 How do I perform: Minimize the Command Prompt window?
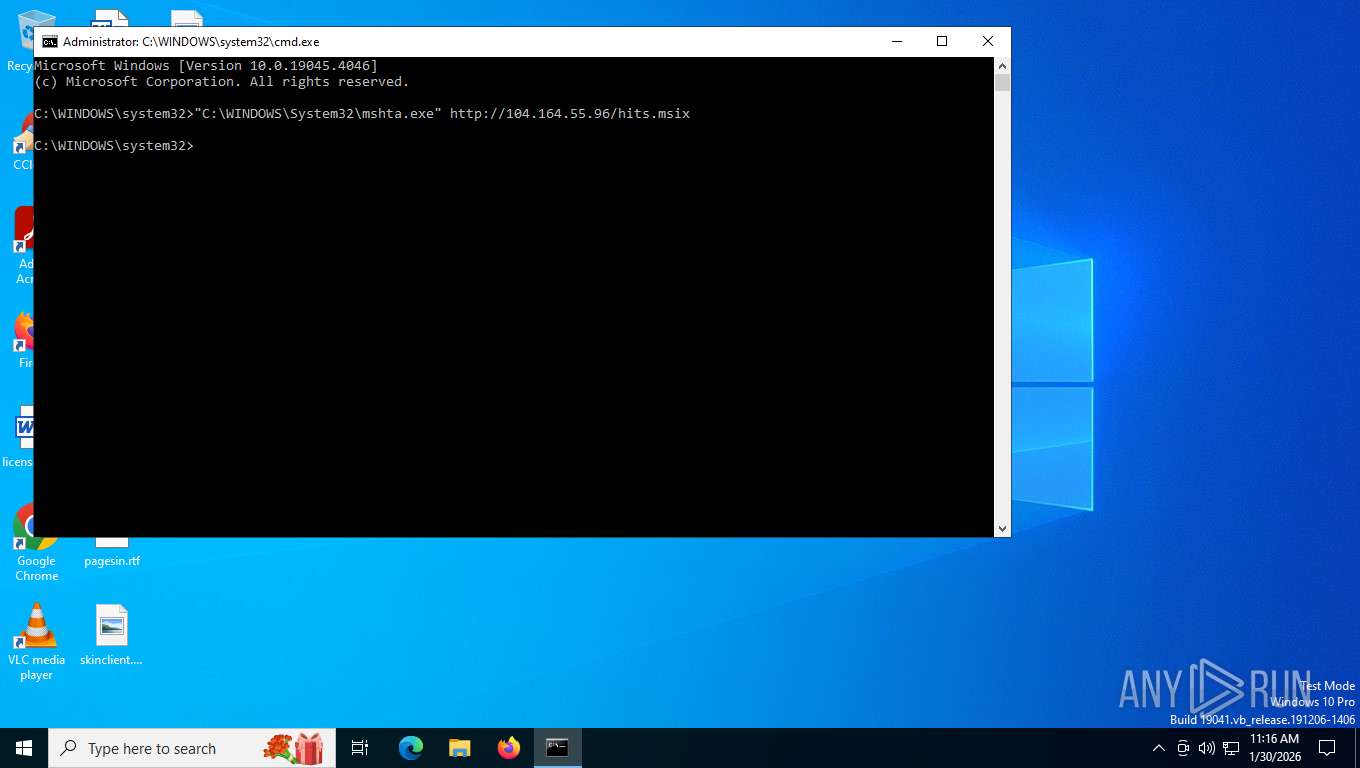(896, 41)
